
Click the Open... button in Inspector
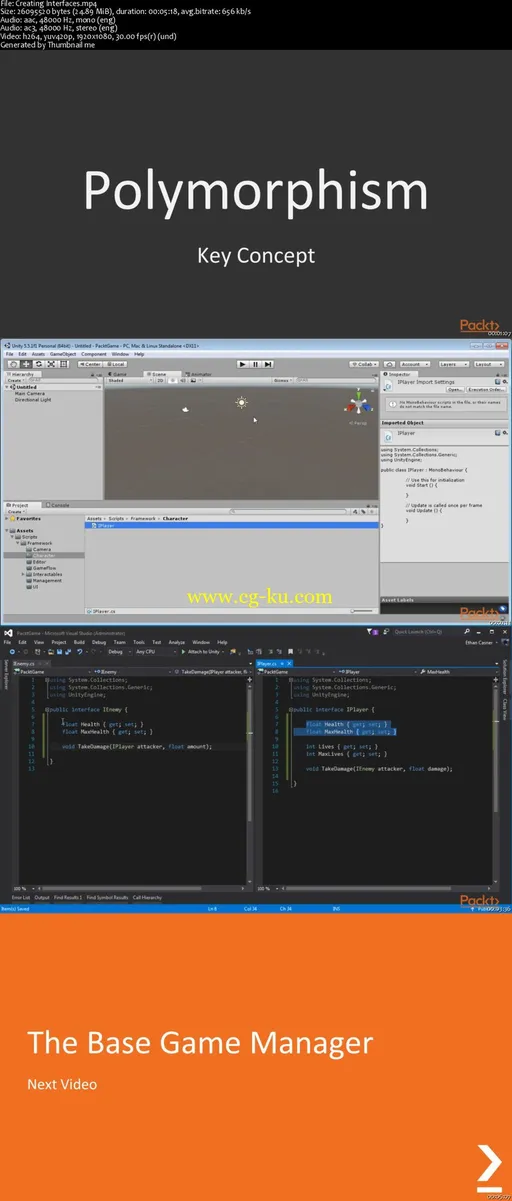(x=455, y=389)
